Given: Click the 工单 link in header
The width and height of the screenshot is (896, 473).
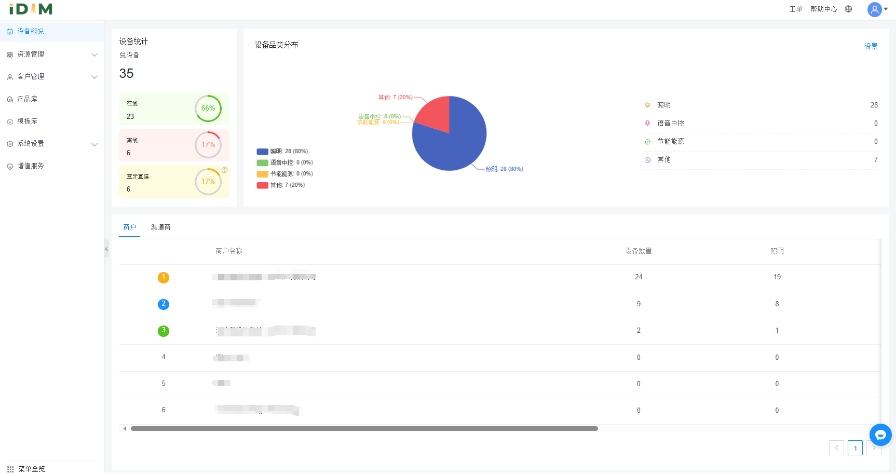Looking at the screenshot, I should 796,9.
